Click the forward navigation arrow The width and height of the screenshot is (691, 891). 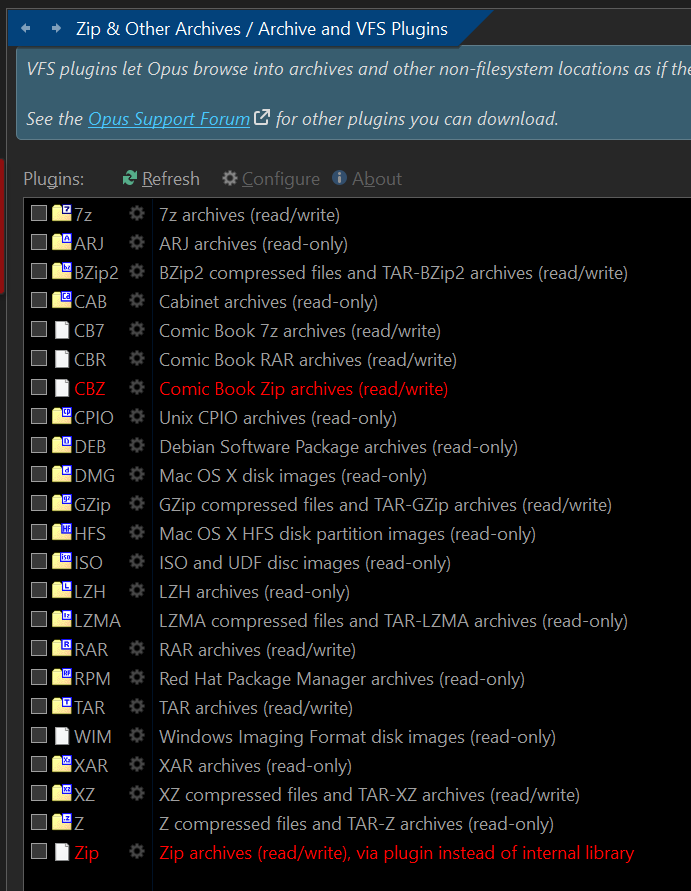tap(55, 29)
